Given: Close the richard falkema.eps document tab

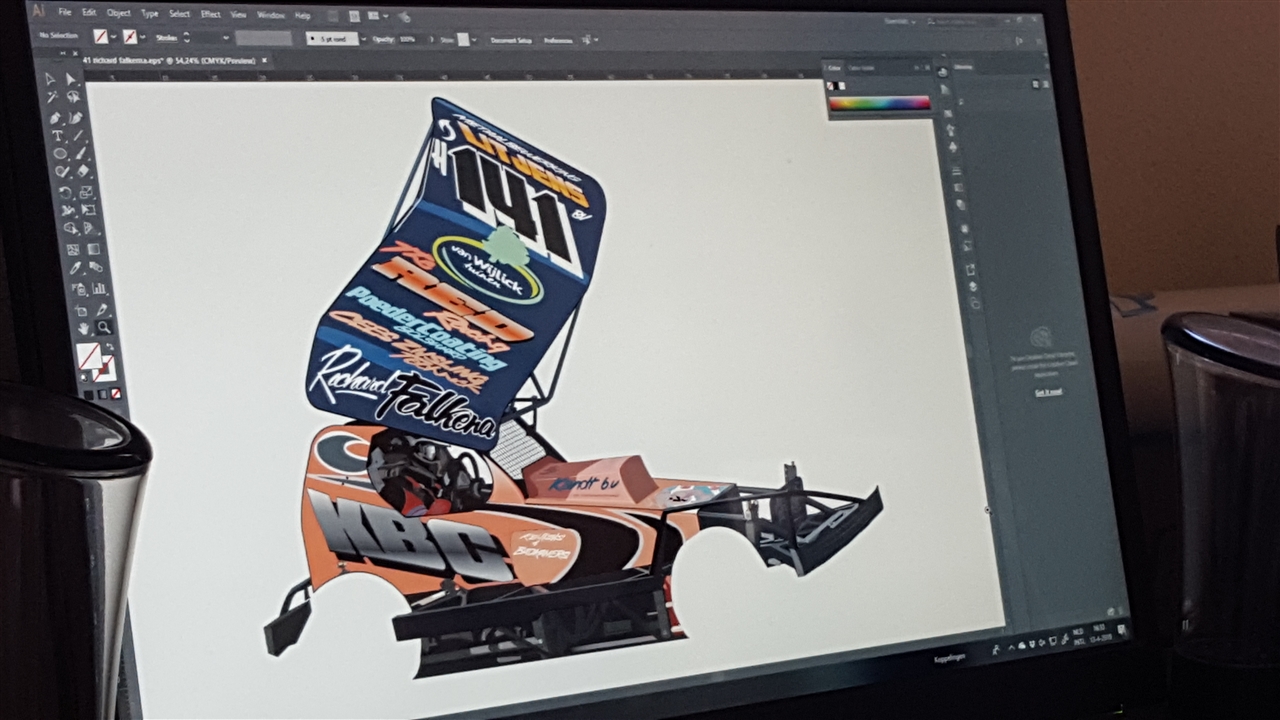Looking at the screenshot, I should 264,60.
